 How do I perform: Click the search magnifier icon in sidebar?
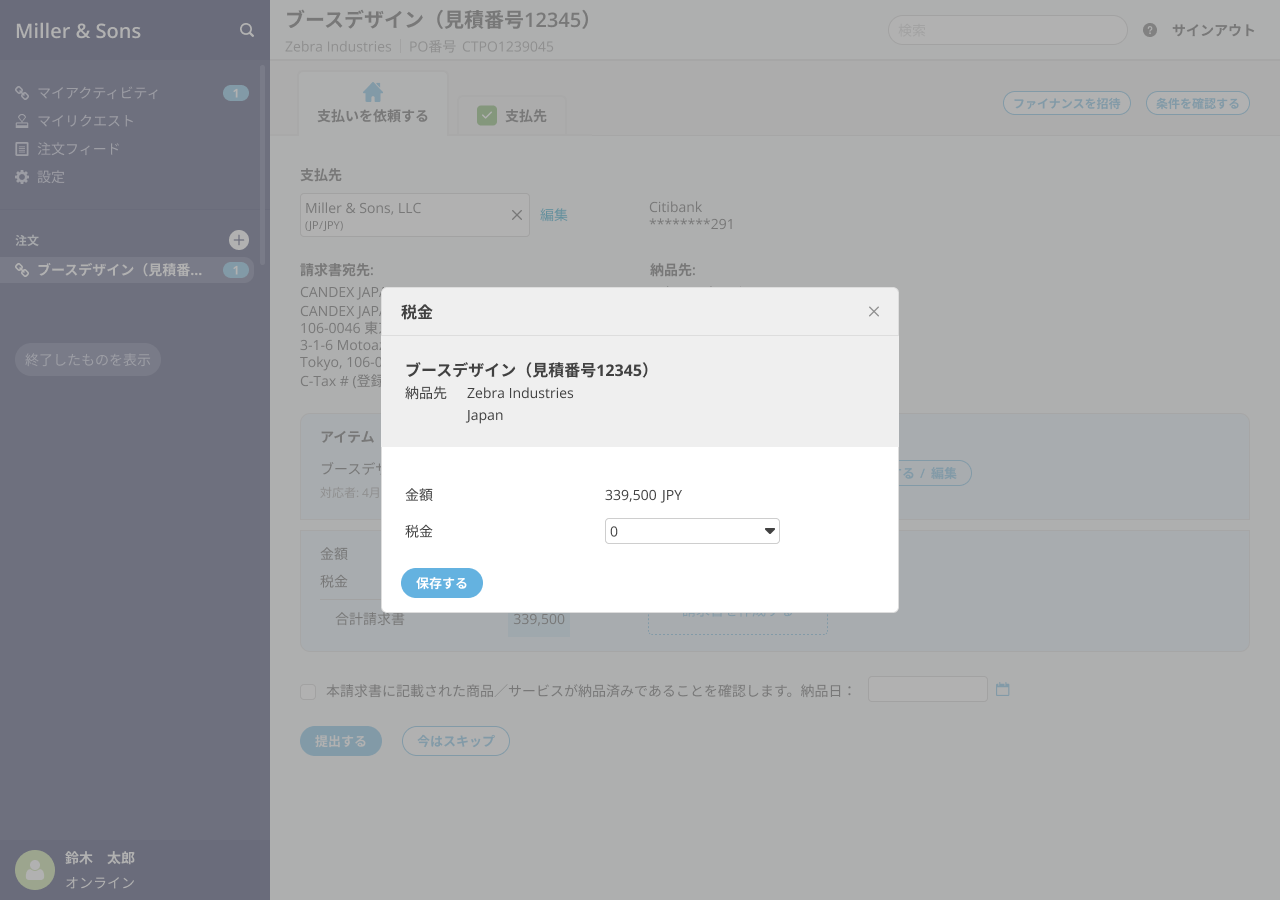point(247,31)
